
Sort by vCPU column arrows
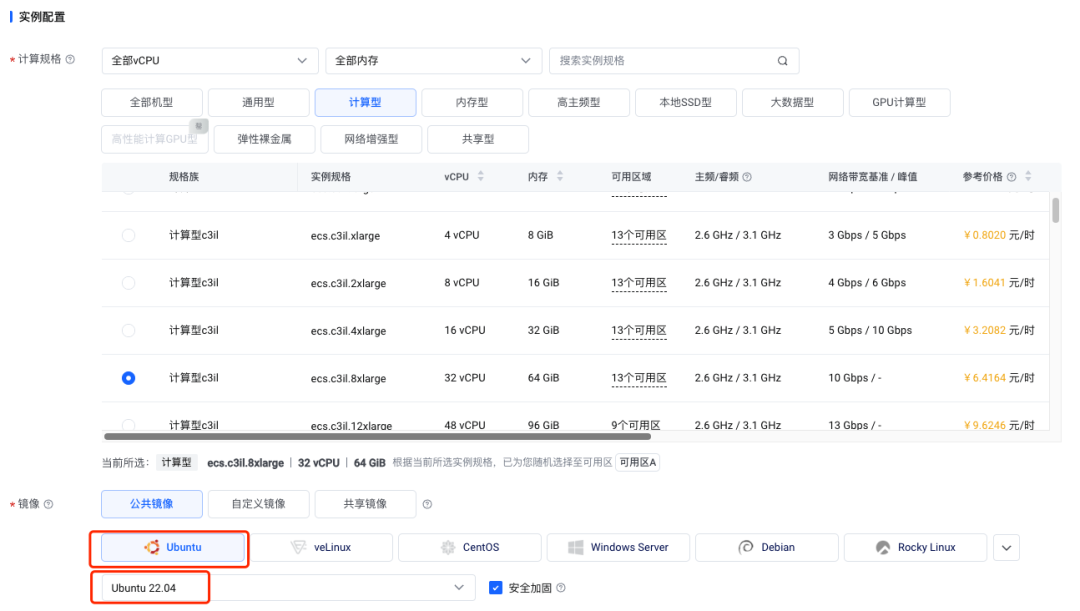click(x=481, y=177)
